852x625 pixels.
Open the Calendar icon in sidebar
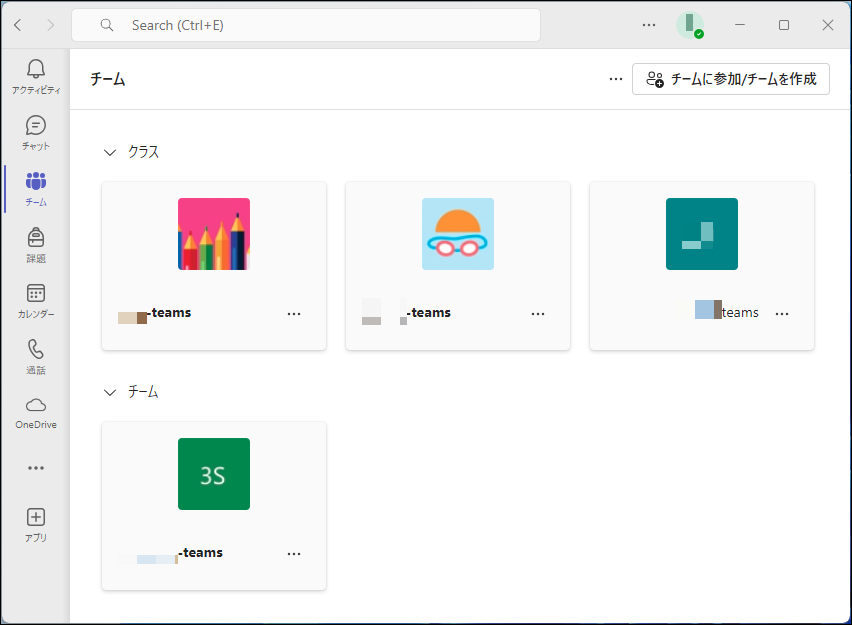click(x=36, y=294)
